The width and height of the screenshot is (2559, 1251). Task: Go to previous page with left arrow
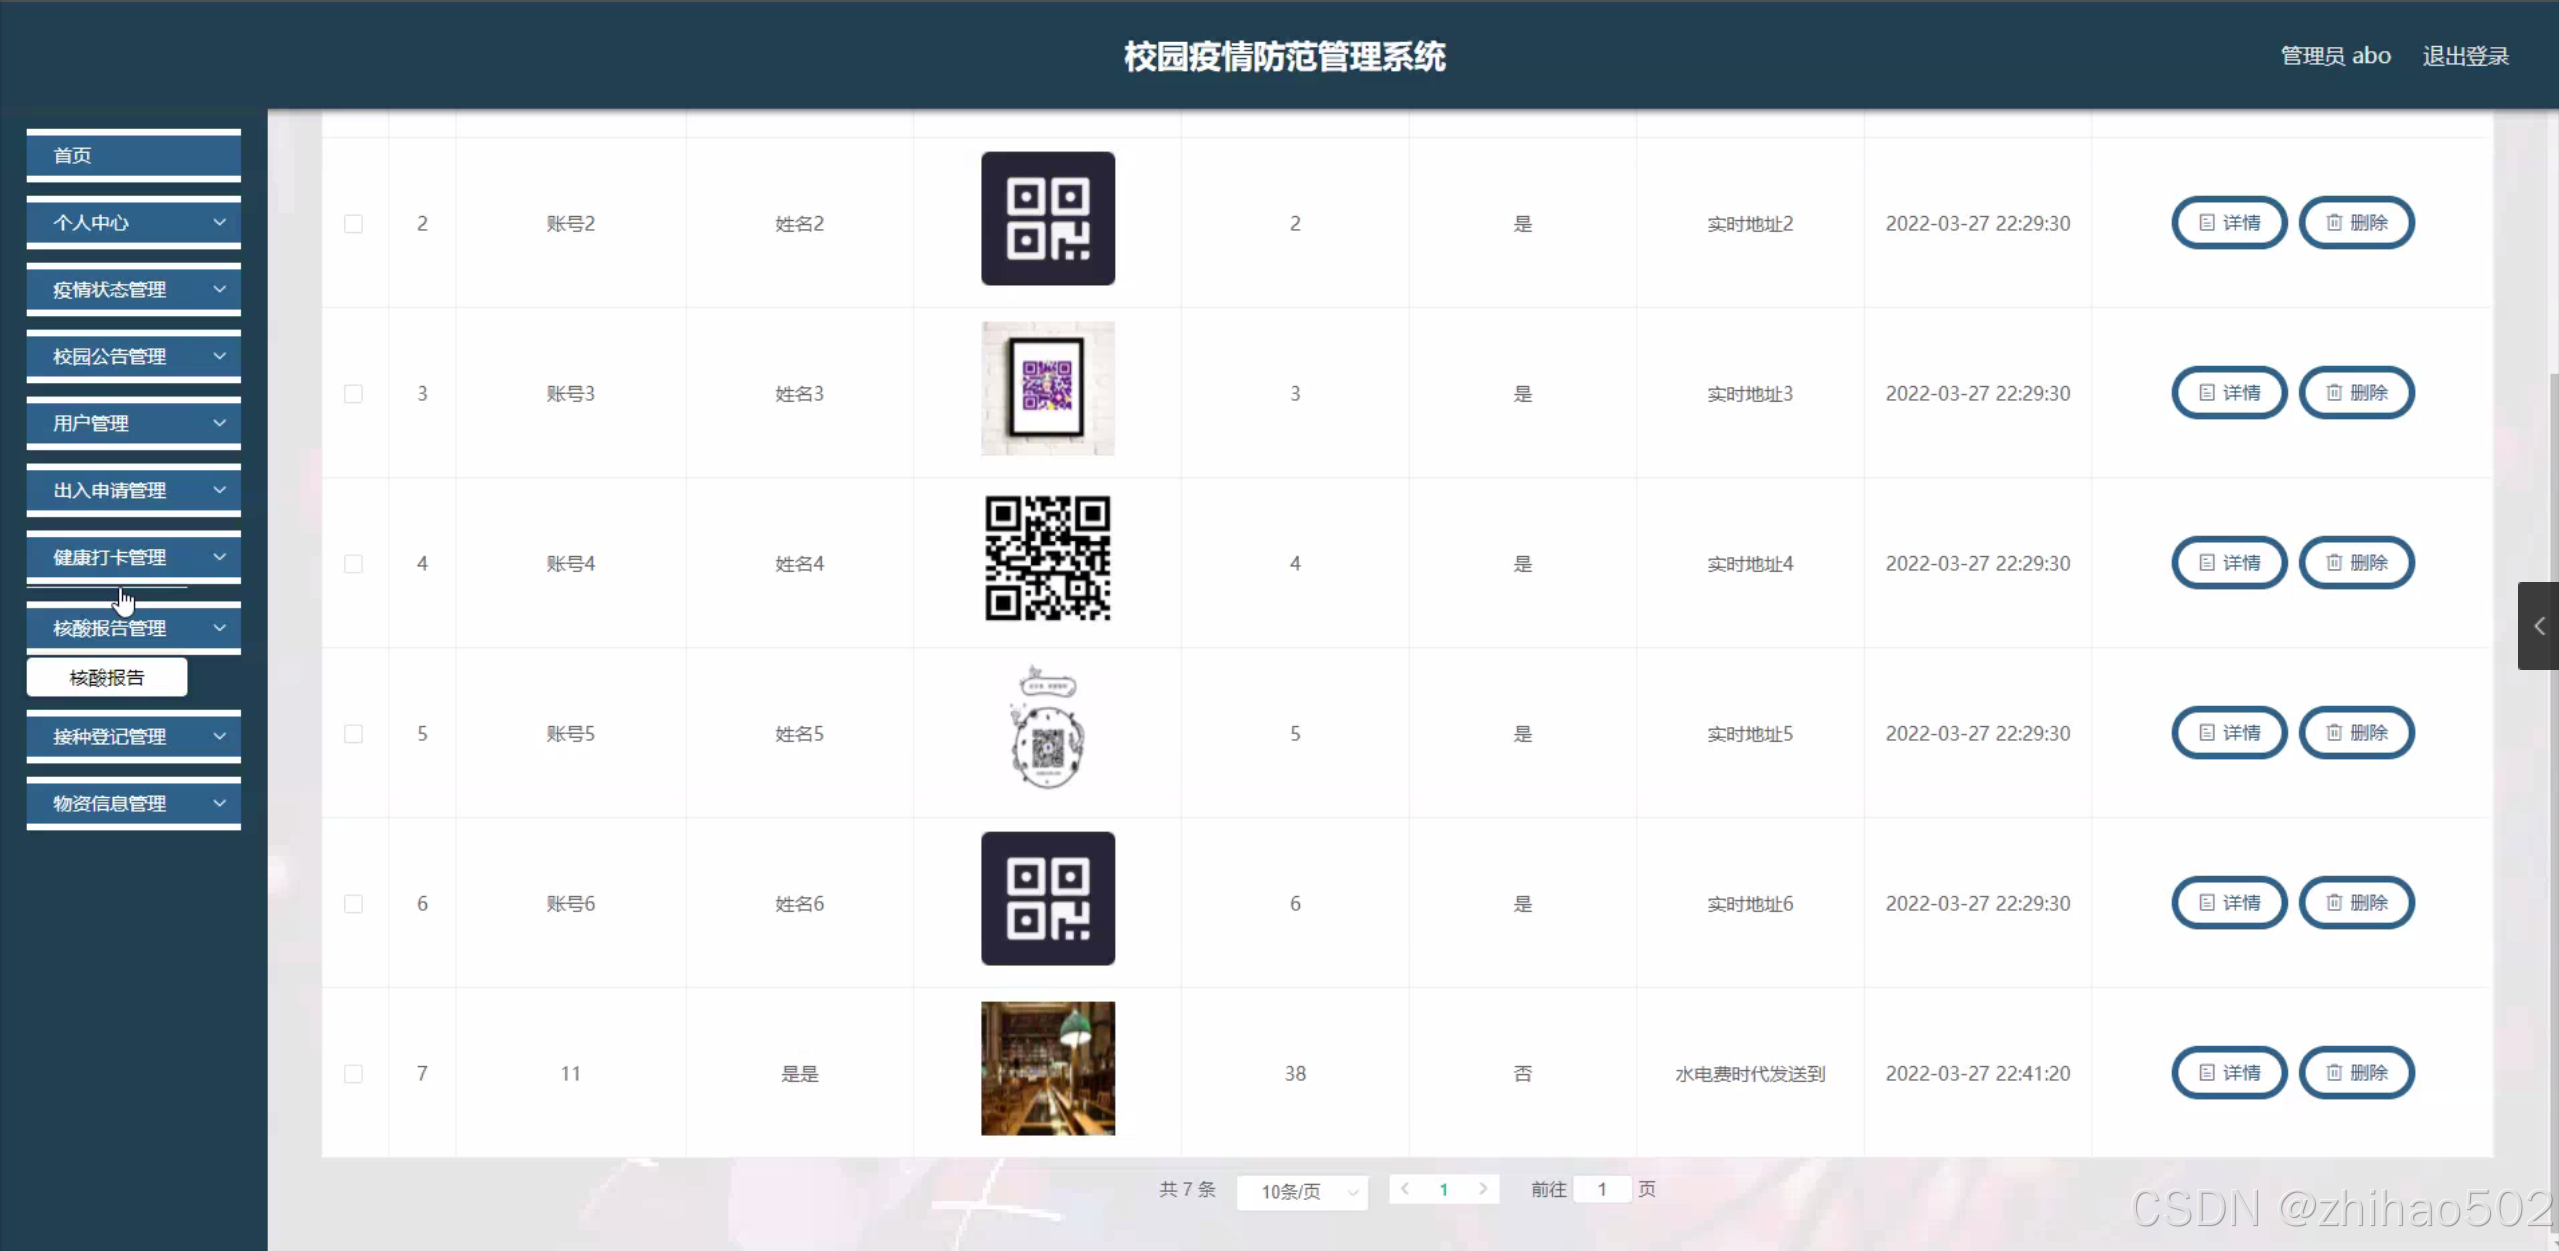(1405, 1189)
